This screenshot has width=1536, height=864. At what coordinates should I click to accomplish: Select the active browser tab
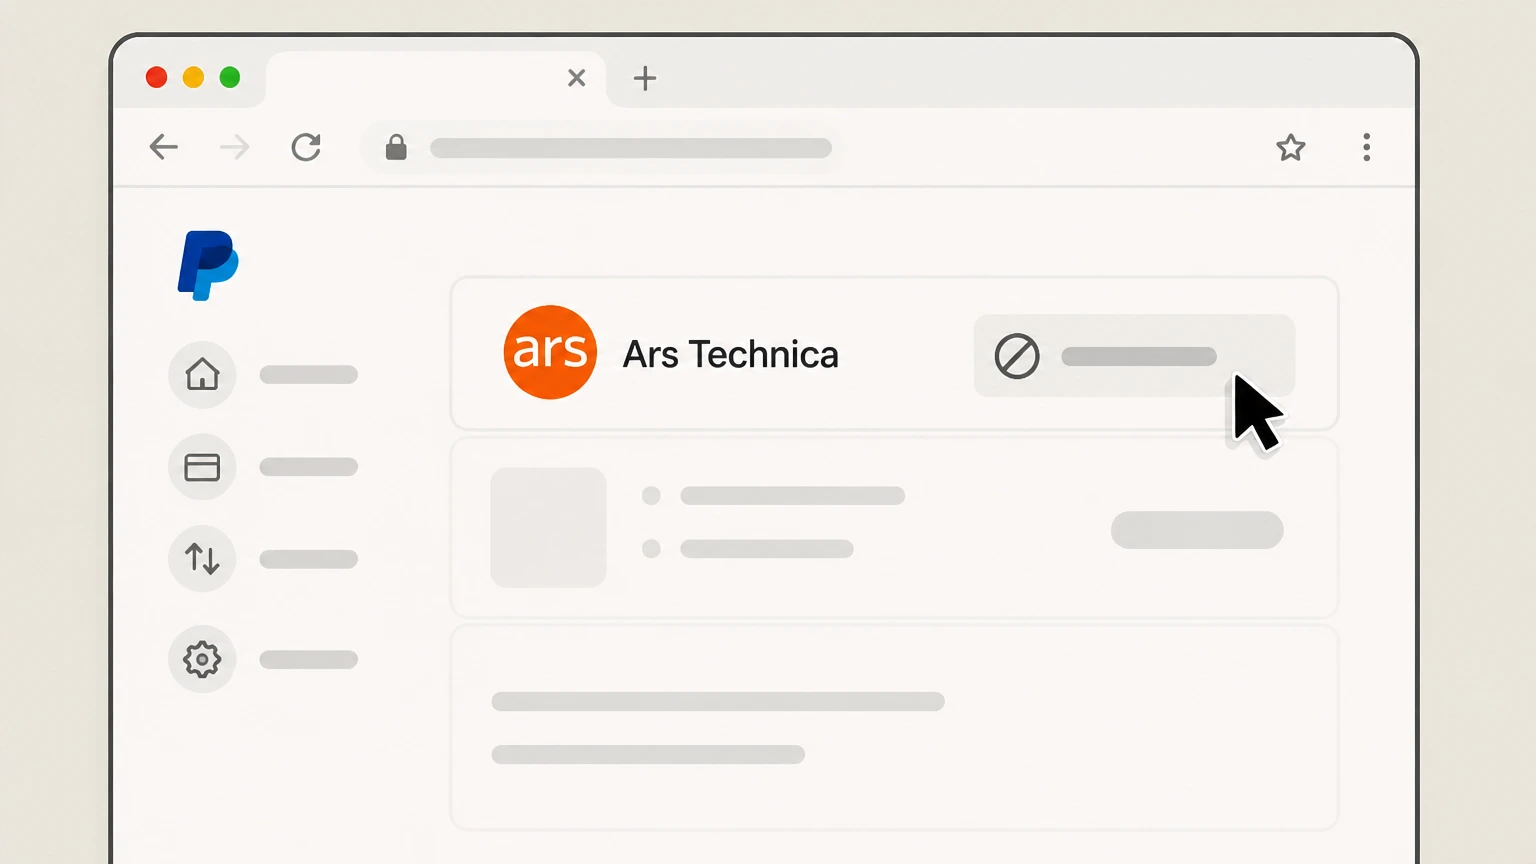click(x=436, y=79)
